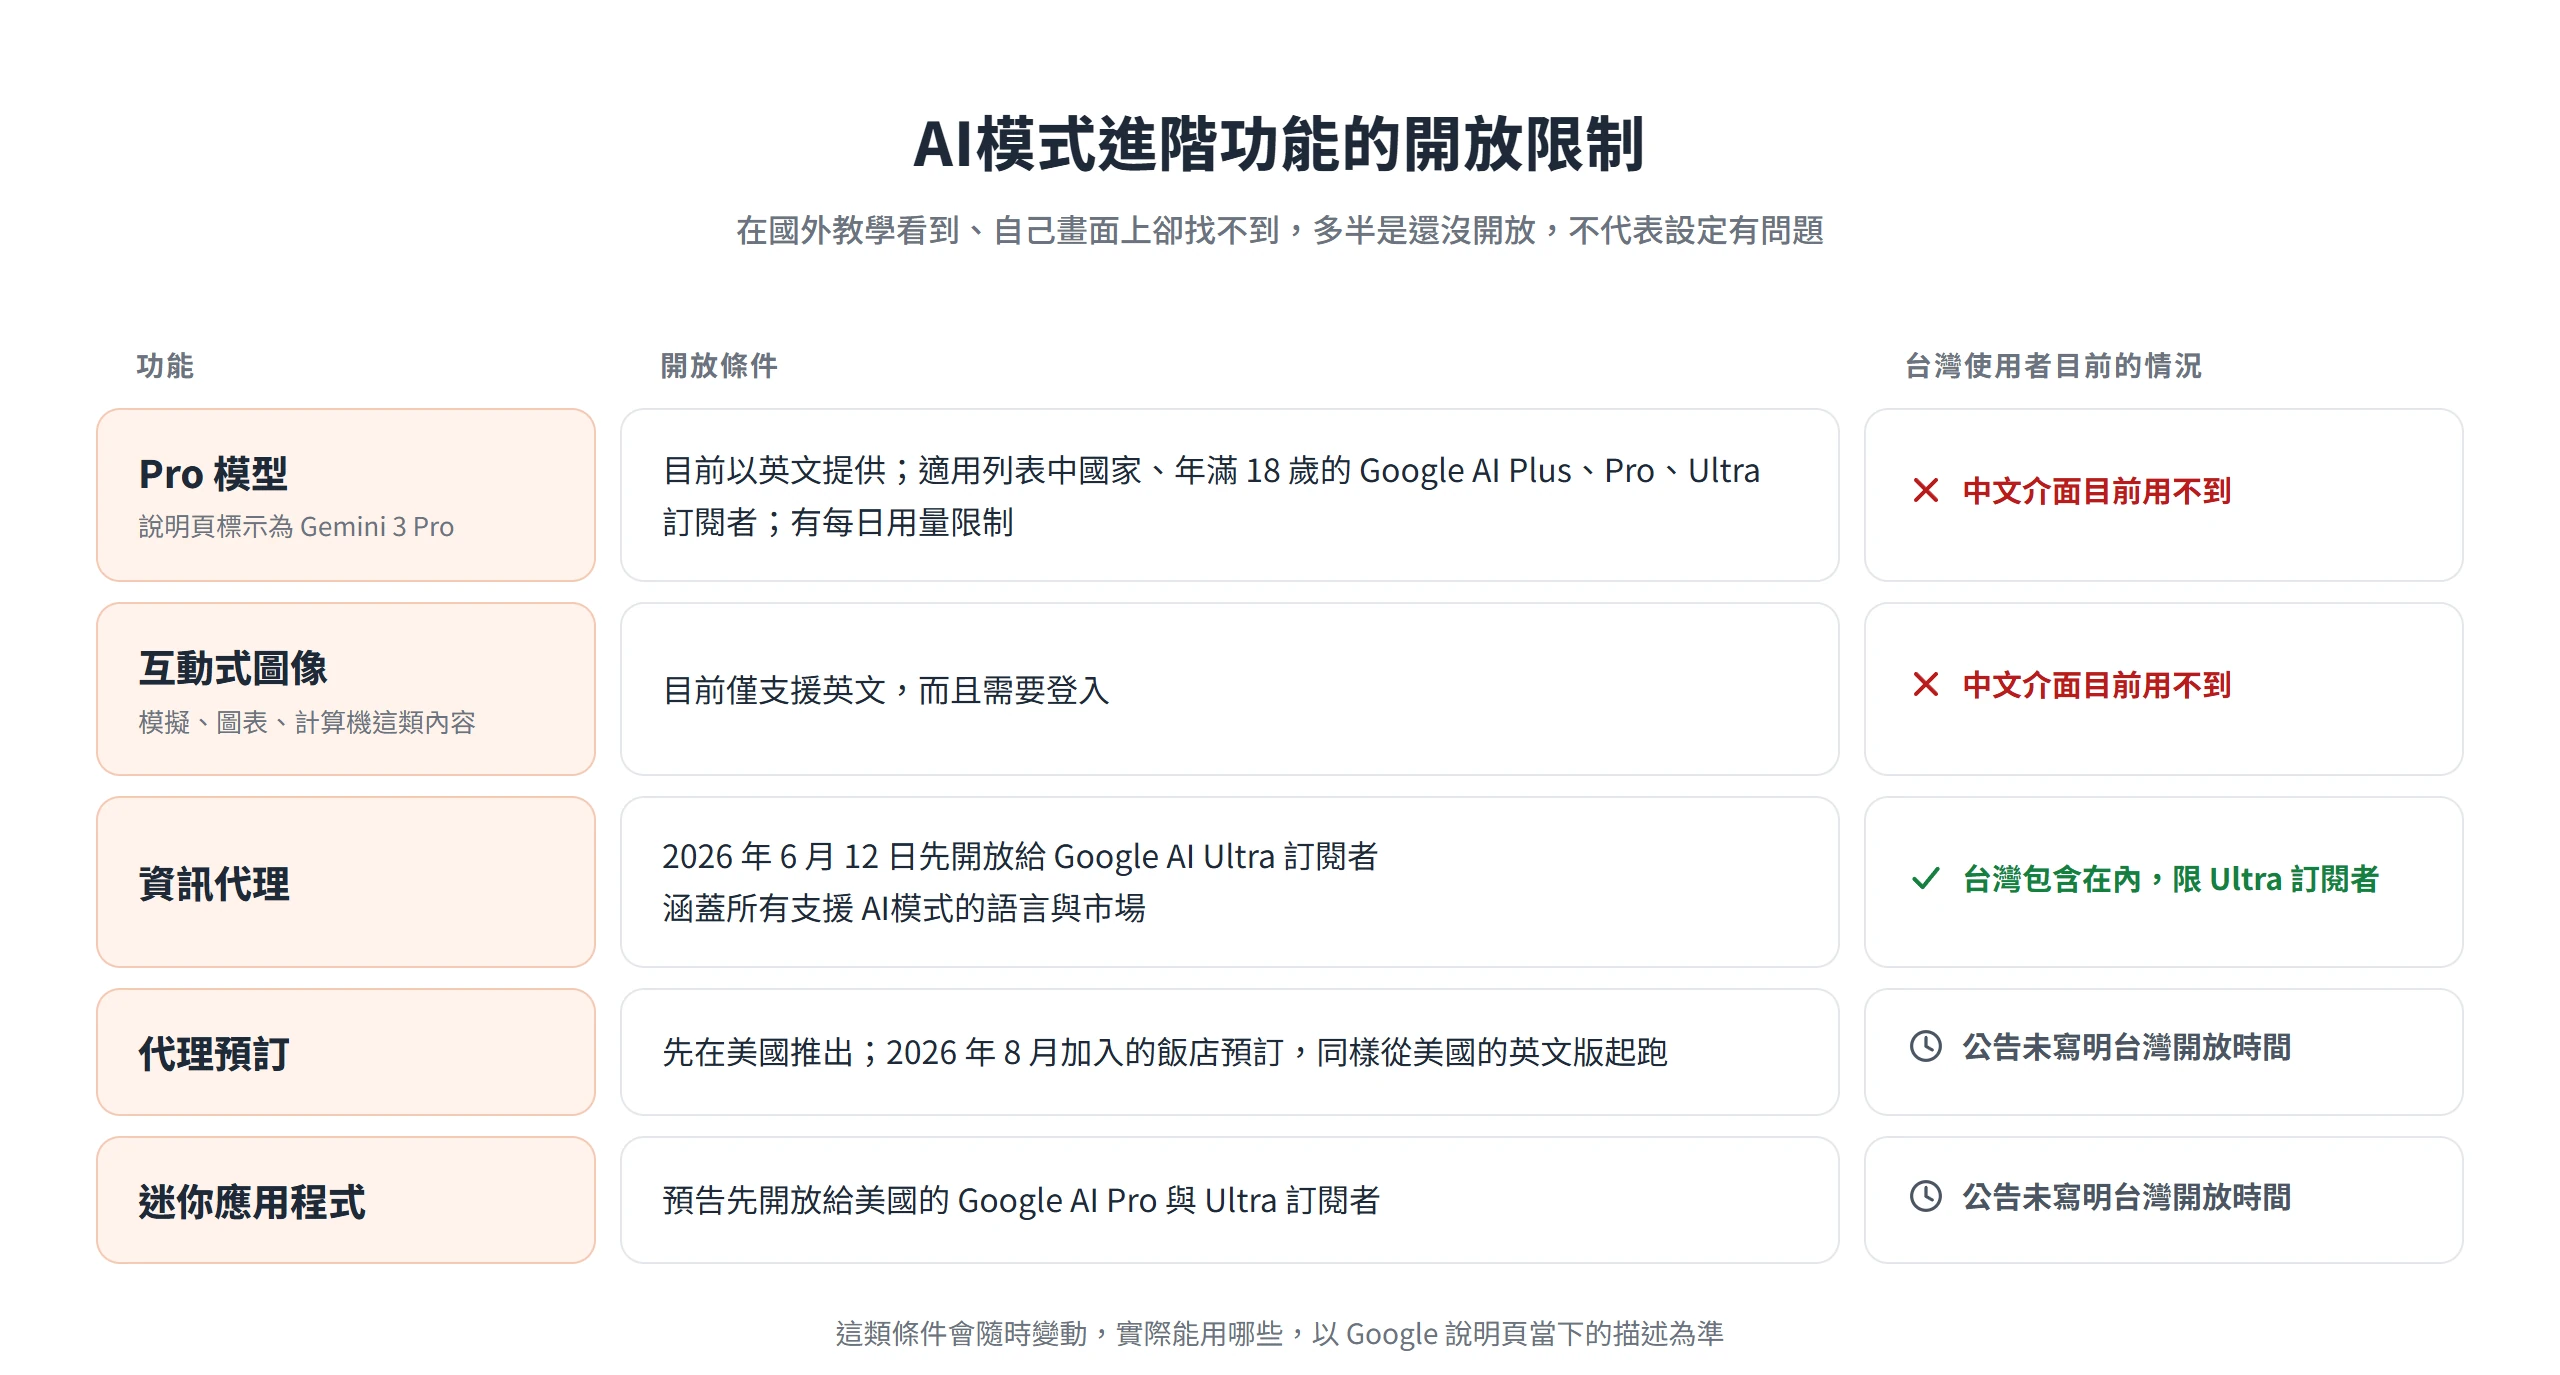Click the red X icon in Pro 模型 row
This screenshot has height=1375, width=2560.
[x=1925, y=490]
